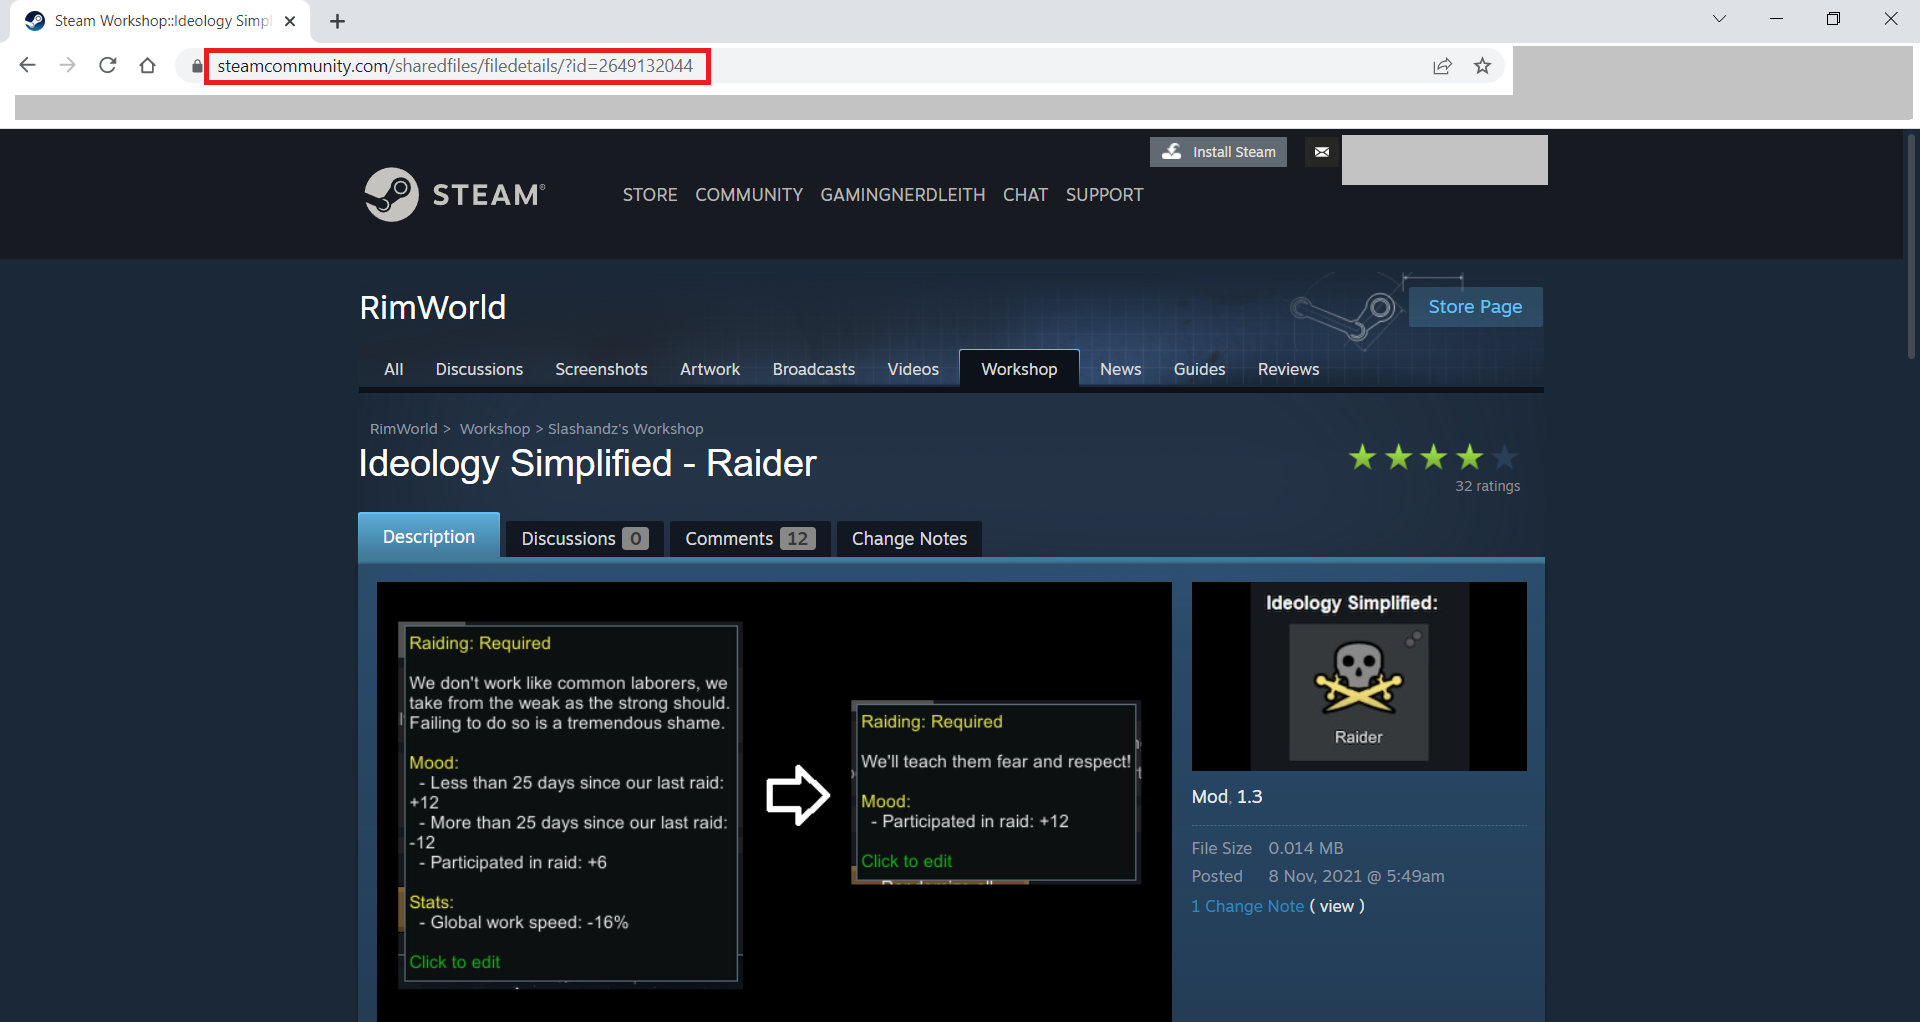
Task: Open the main mod preview screenshot
Action: click(774, 802)
